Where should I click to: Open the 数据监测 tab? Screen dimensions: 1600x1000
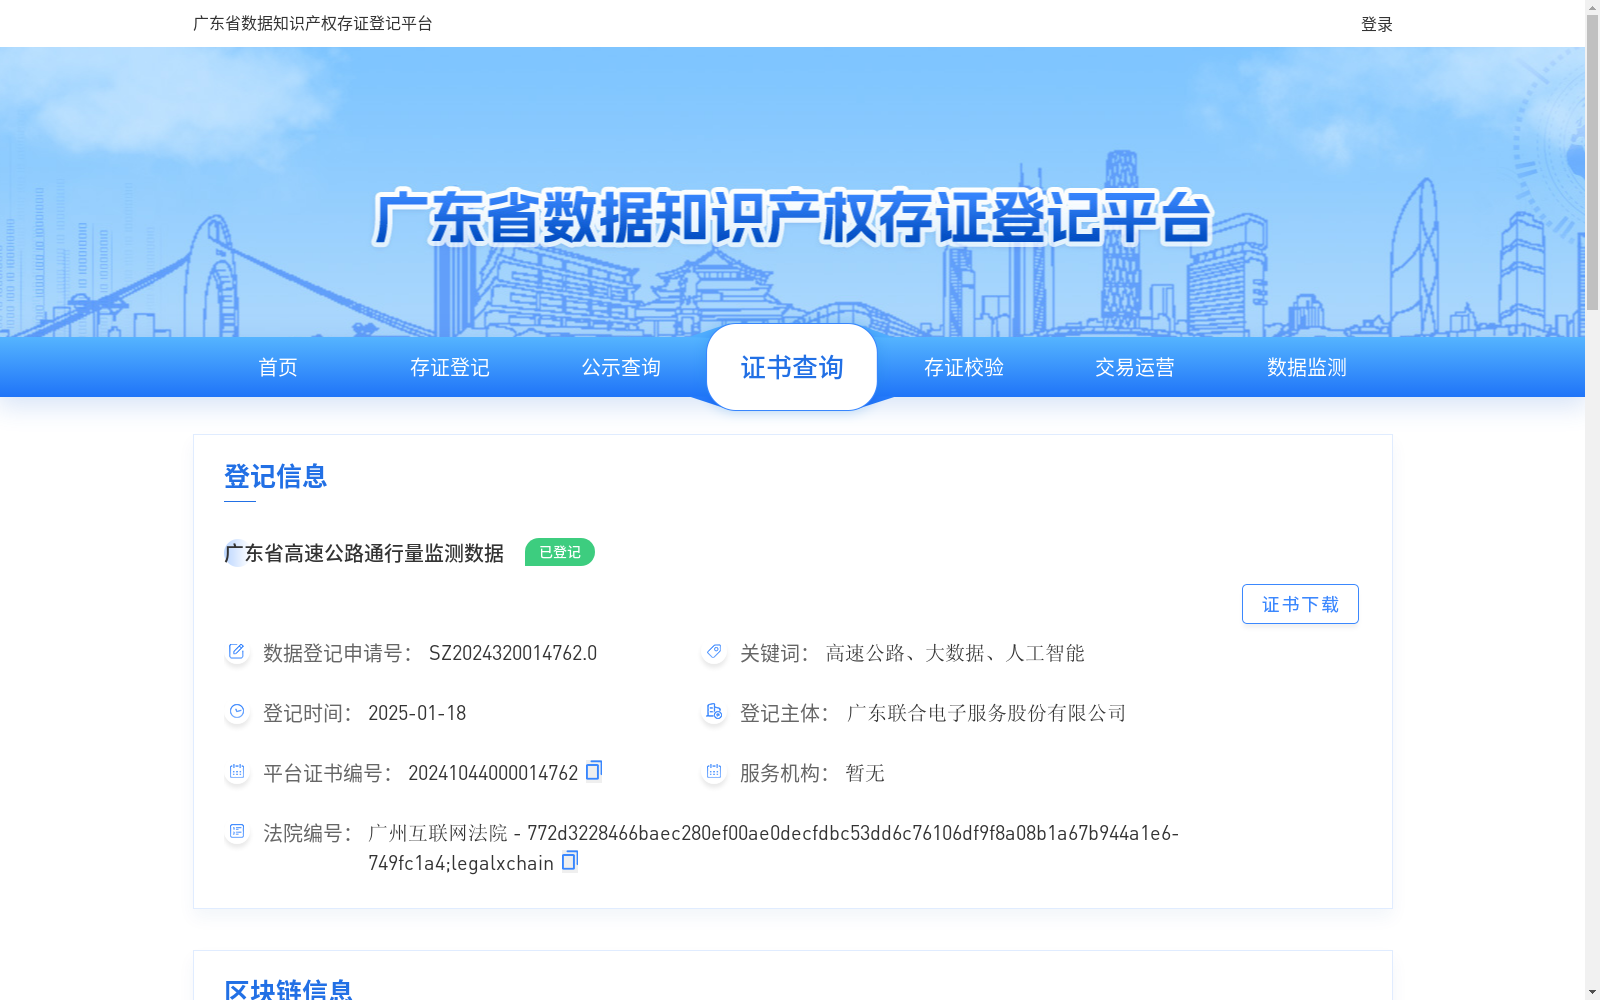pyautogui.click(x=1305, y=367)
